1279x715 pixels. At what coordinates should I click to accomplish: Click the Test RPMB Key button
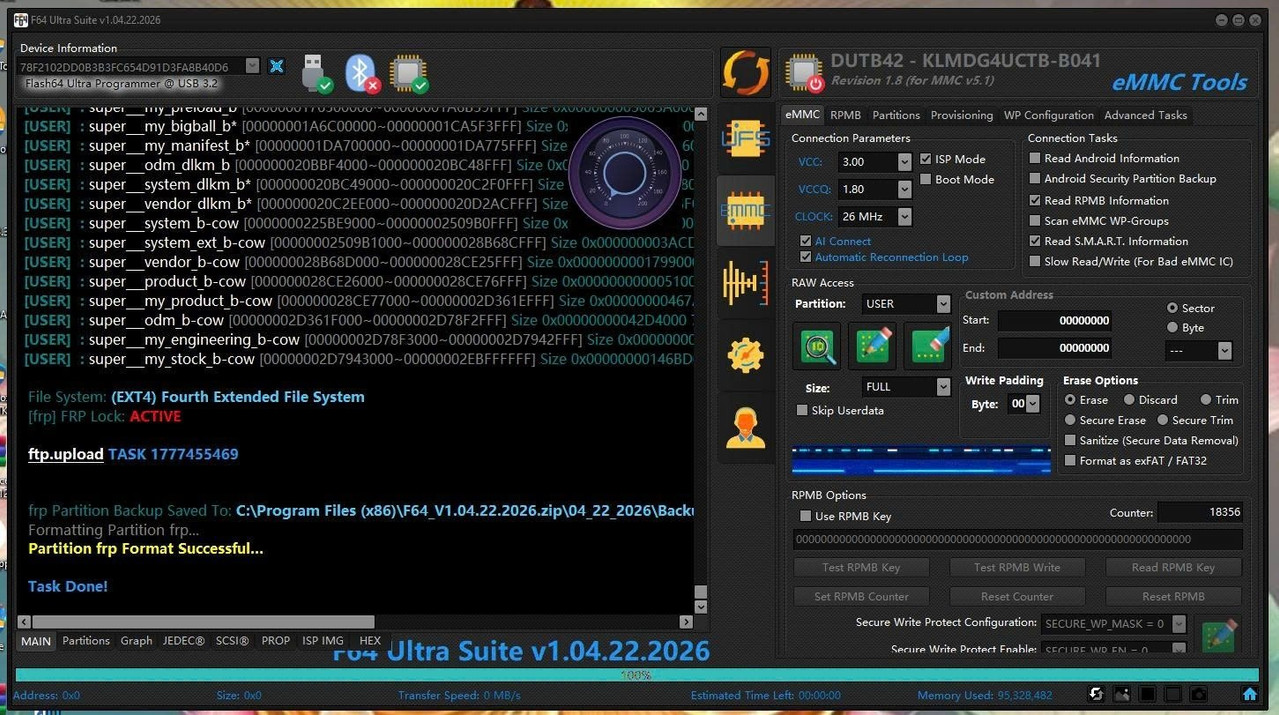[861, 567]
